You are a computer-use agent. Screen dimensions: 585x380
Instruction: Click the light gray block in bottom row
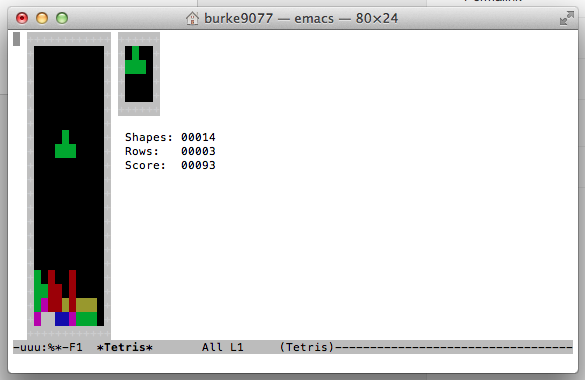(48, 319)
